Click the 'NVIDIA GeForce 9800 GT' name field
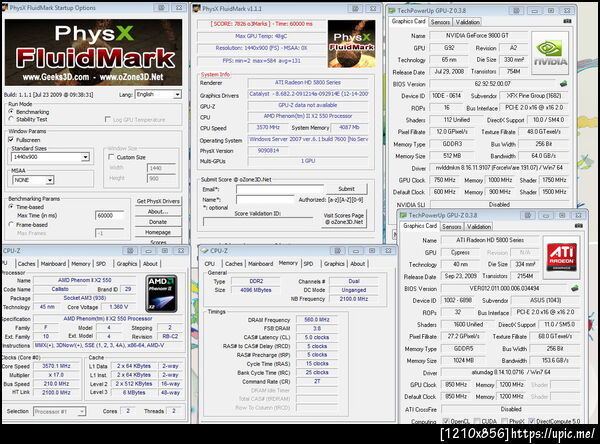This screenshot has height=444, width=600. pos(477,35)
